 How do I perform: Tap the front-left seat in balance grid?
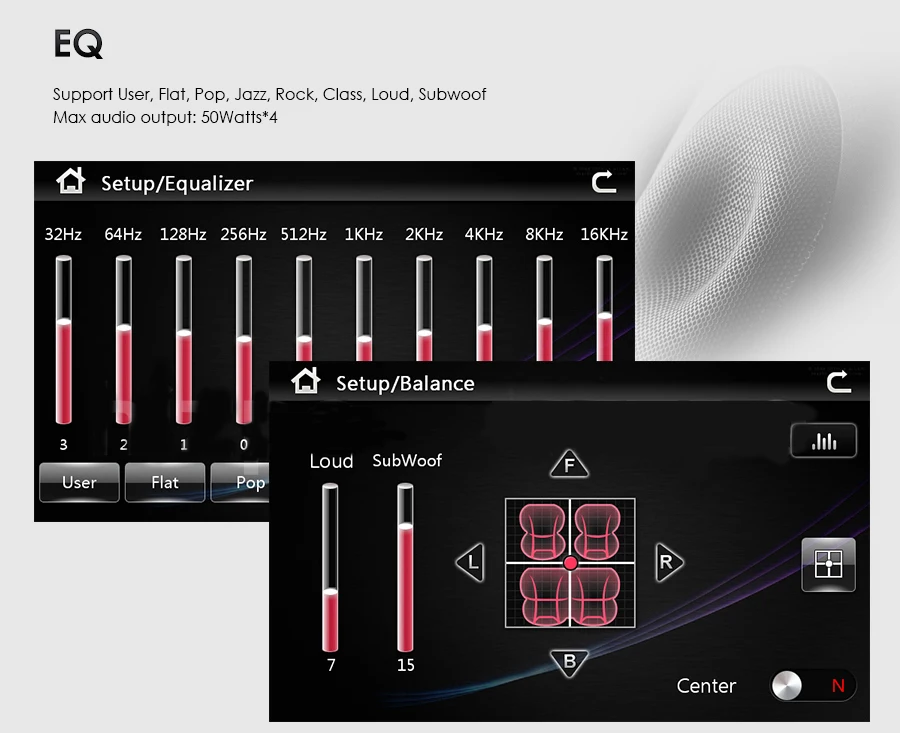tap(541, 532)
